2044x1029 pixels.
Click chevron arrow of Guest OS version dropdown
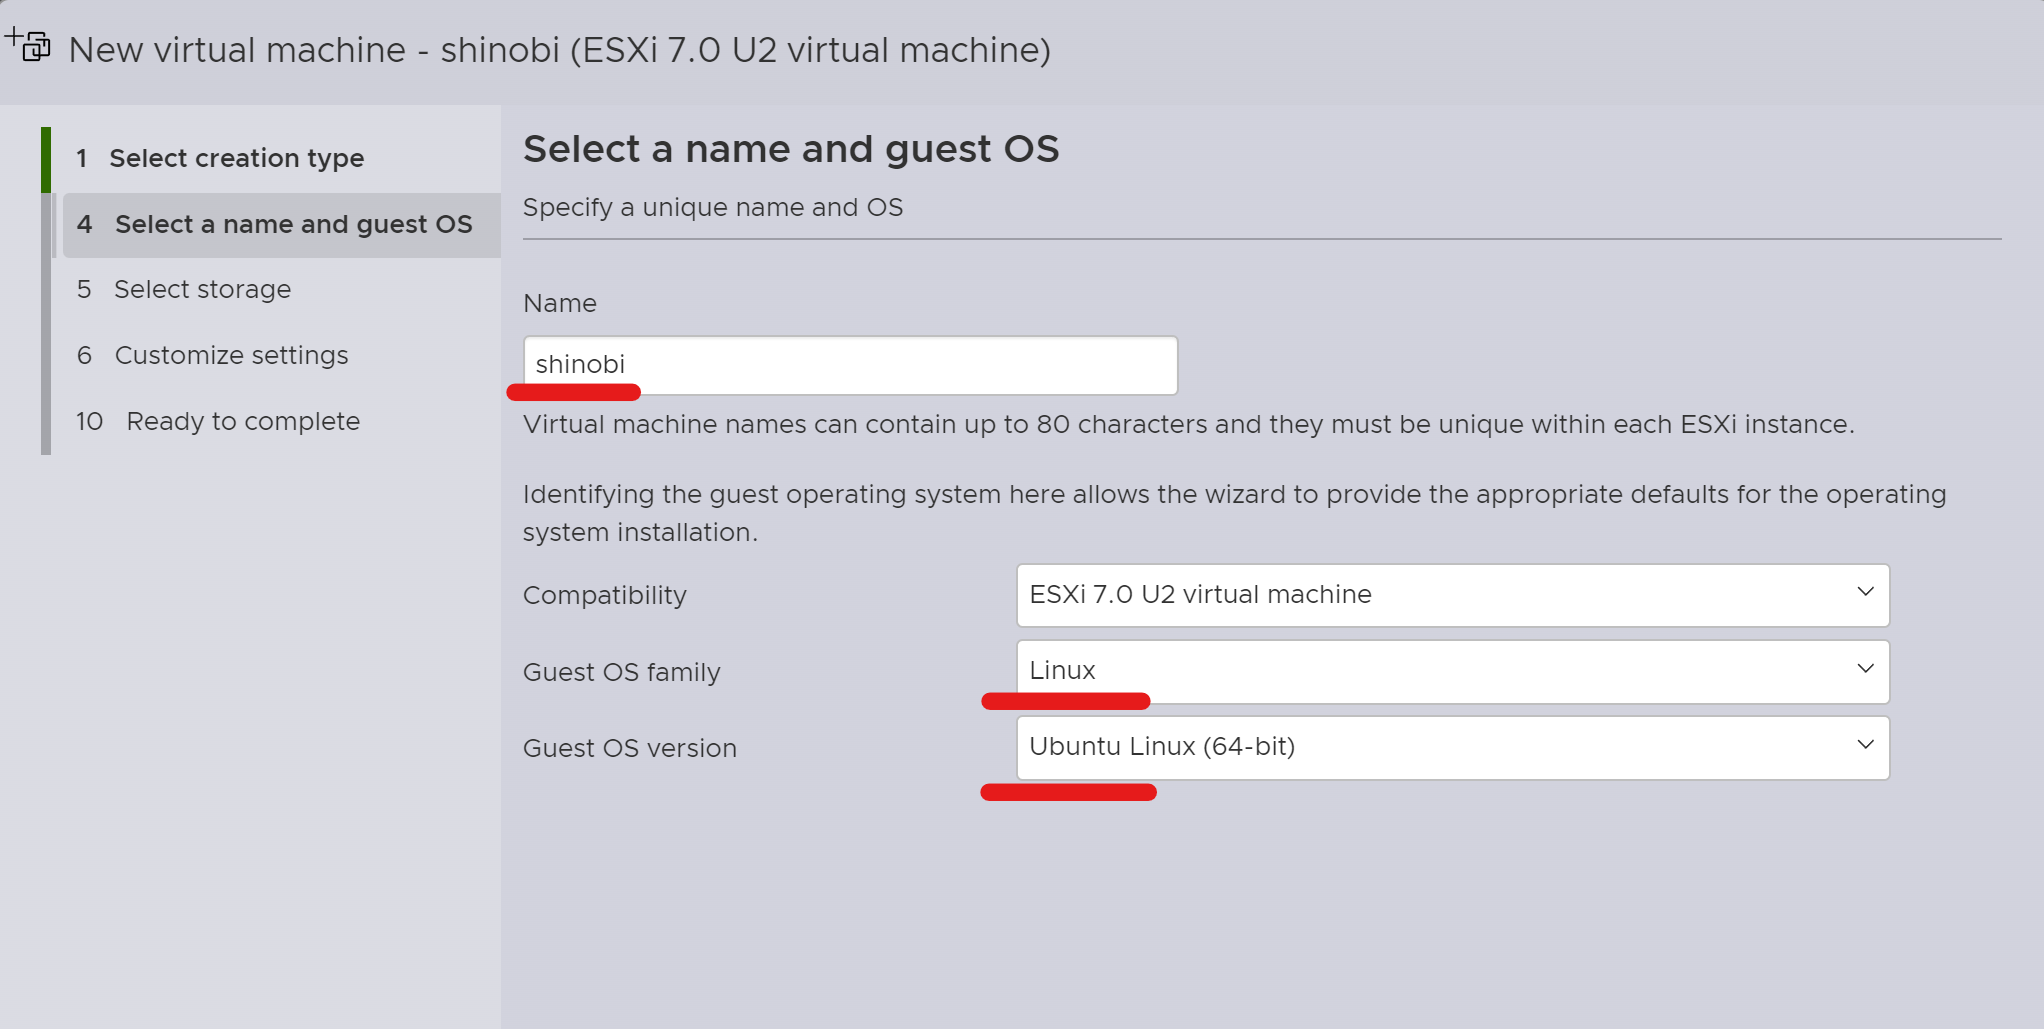point(1865,744)
